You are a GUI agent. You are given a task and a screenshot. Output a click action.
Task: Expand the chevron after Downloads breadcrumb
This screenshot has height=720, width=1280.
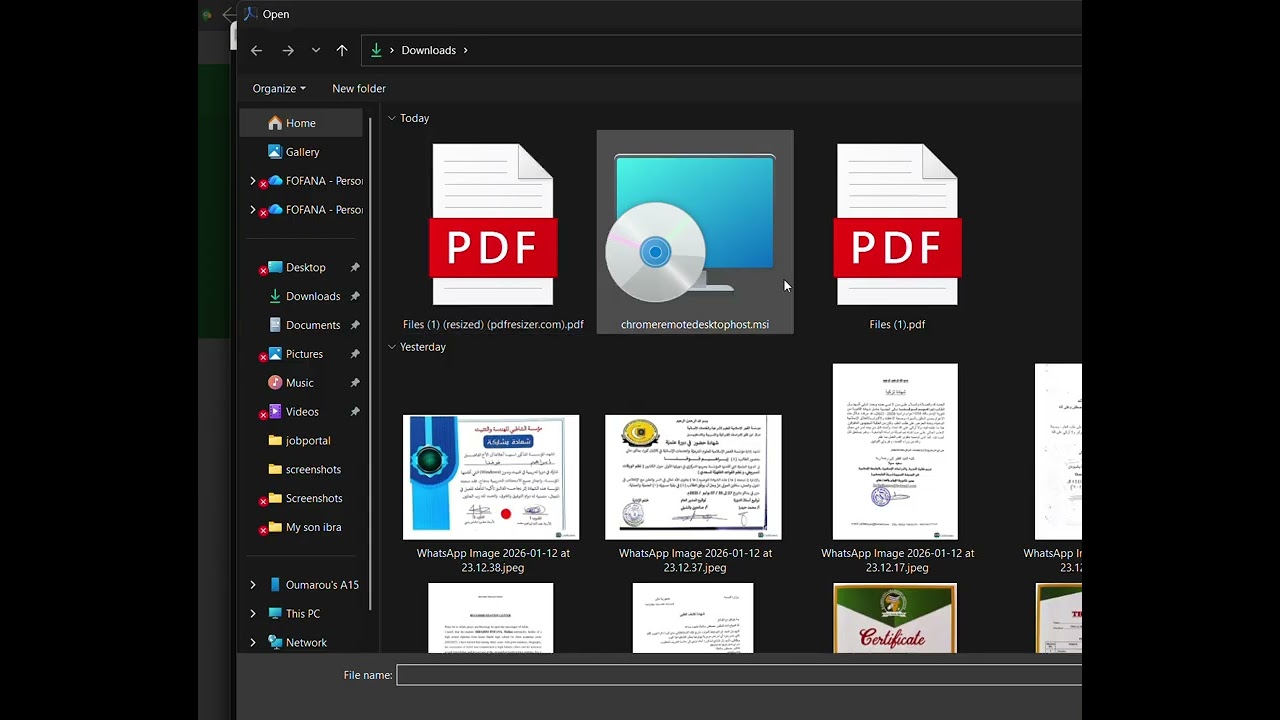coord(465,50)
